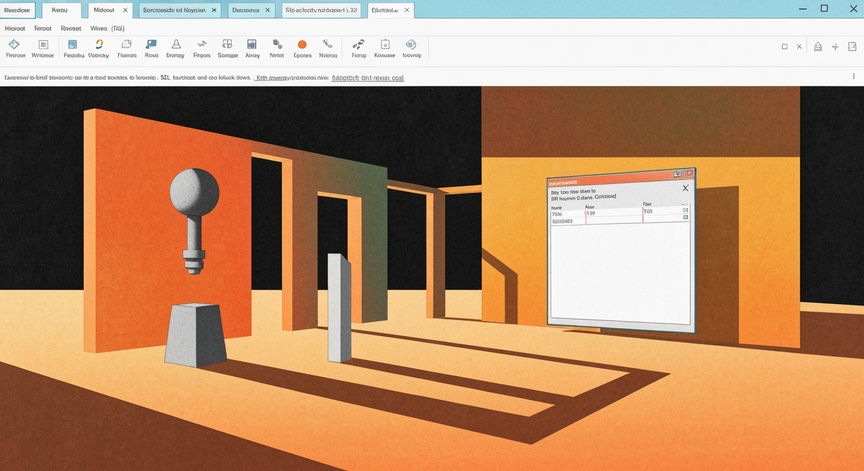Viewport: 864px width, 471px height.
Task: Click the blue chat bubble toolbar icon
Action: [x=151, y=45]
